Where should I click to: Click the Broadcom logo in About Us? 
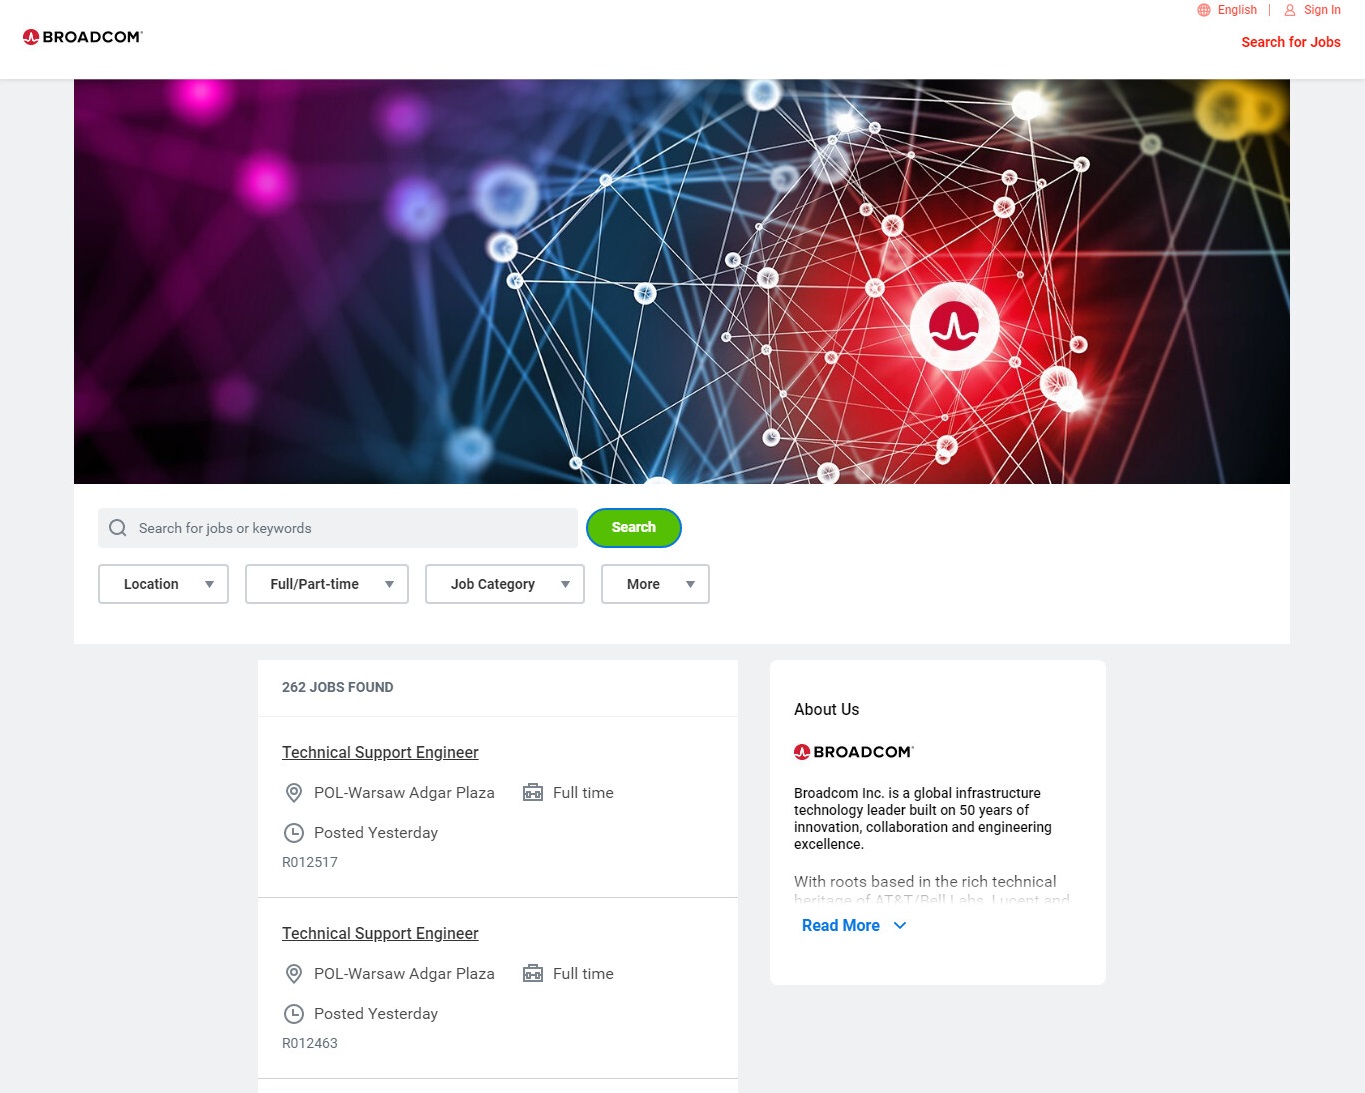point(854,752)
